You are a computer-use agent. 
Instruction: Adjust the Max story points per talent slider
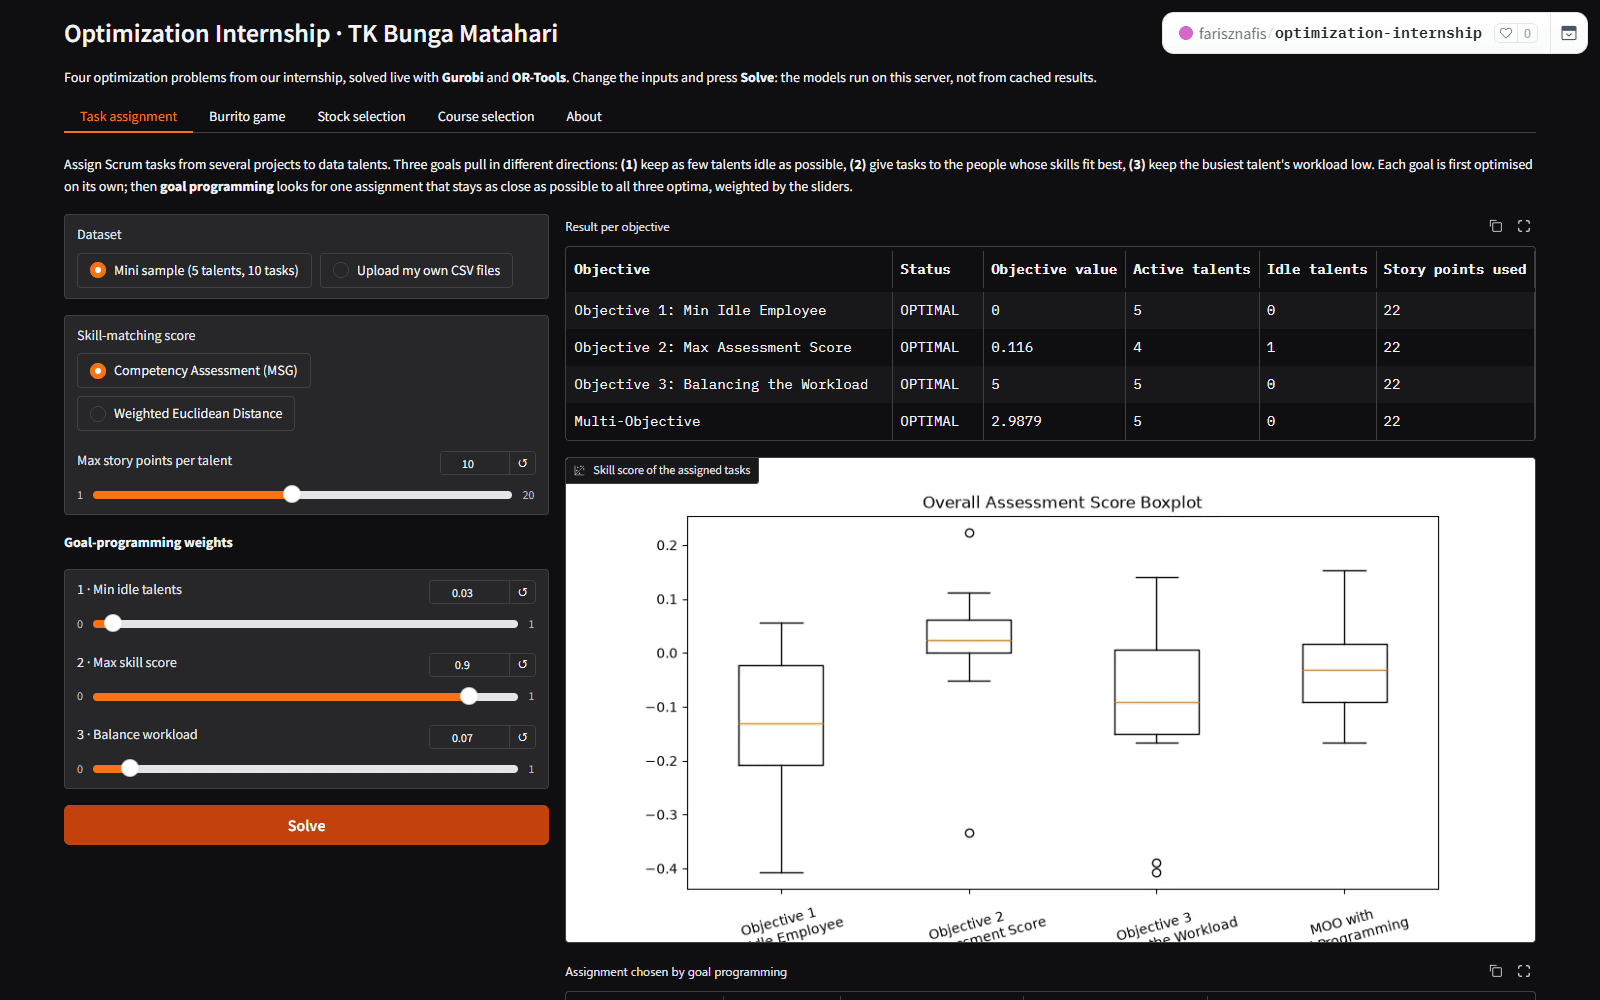302,495
